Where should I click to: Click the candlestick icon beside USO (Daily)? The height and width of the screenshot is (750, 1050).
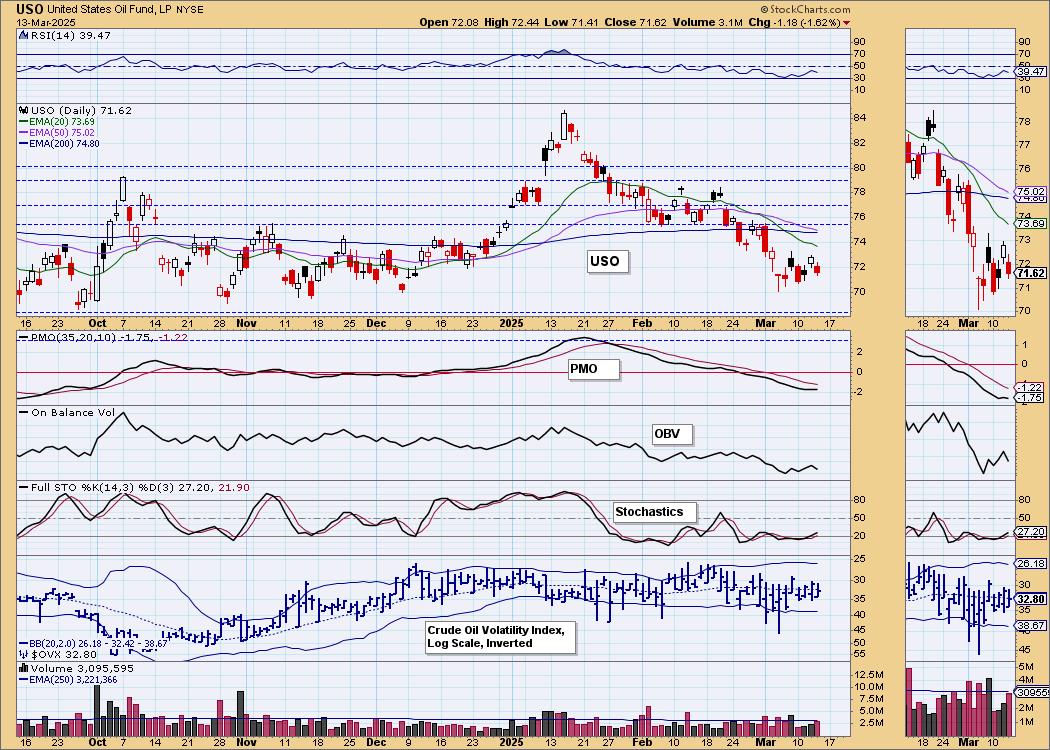[23, 110]
